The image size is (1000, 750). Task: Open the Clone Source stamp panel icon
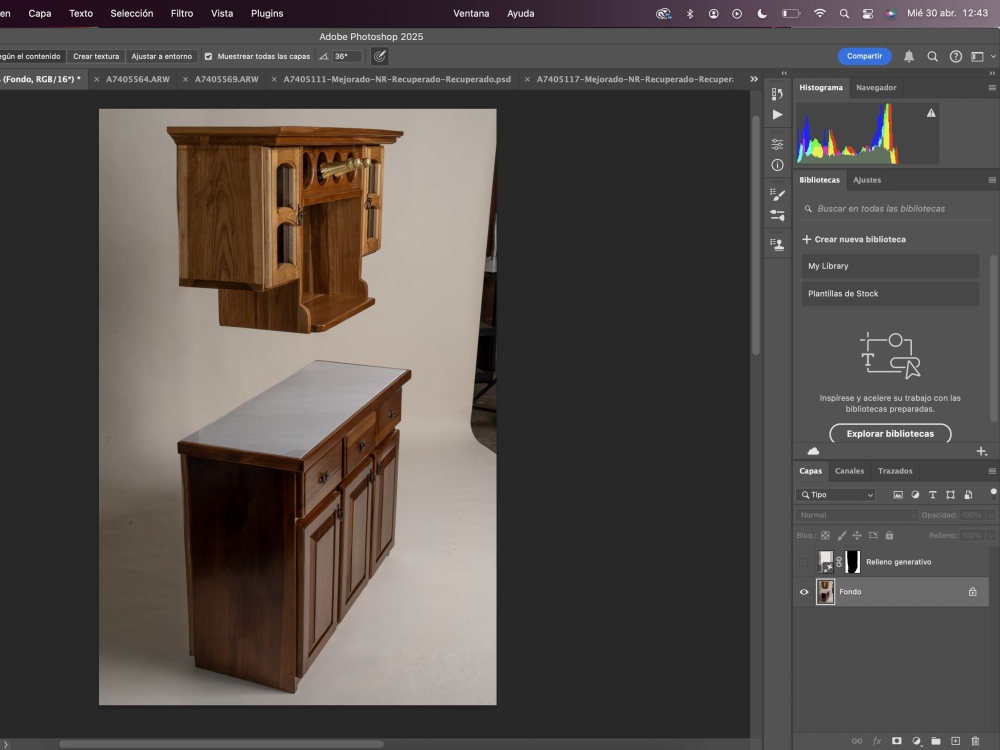(777, 244)
